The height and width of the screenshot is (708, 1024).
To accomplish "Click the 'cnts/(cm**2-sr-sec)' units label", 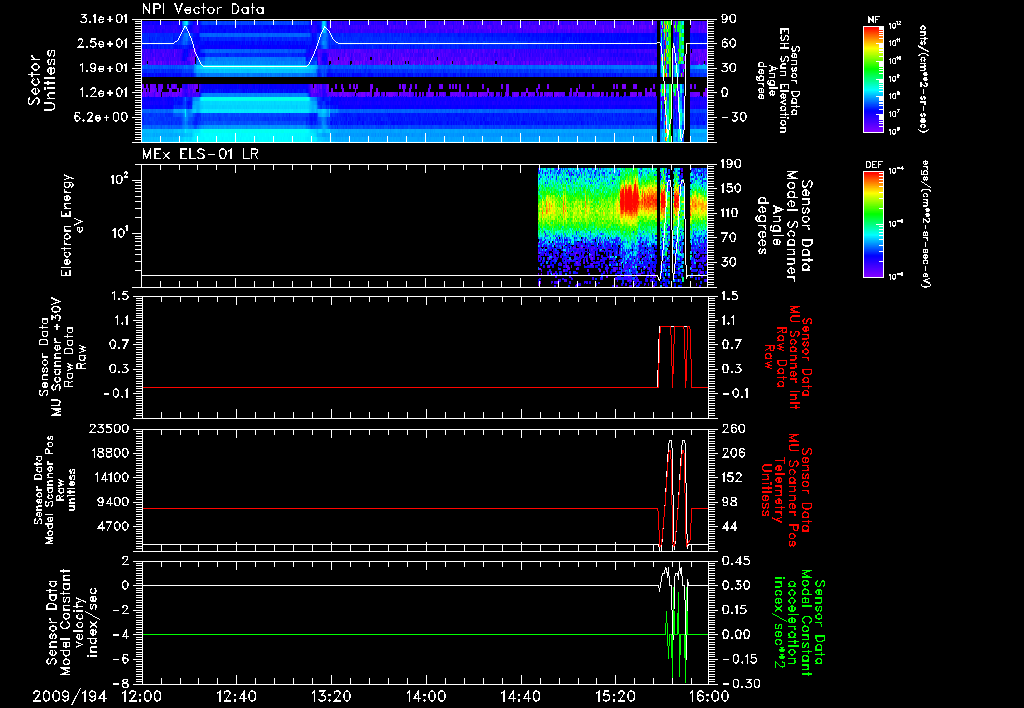I will (923, 79).
